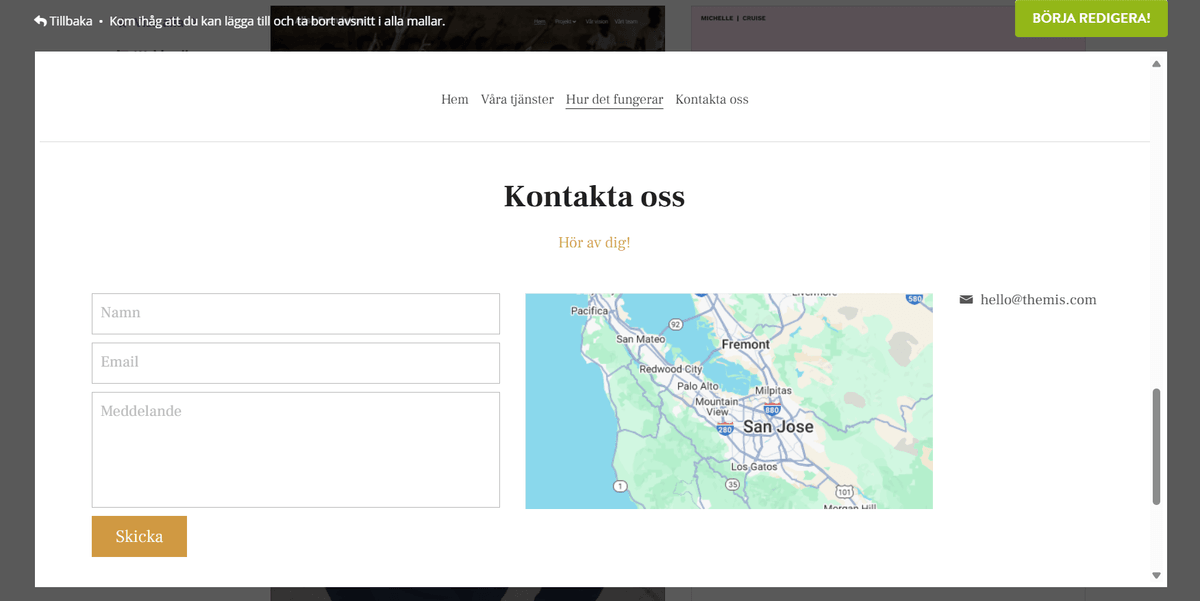Select Hem in the preview navigation

pyautogui.click(x=454, y=99)
